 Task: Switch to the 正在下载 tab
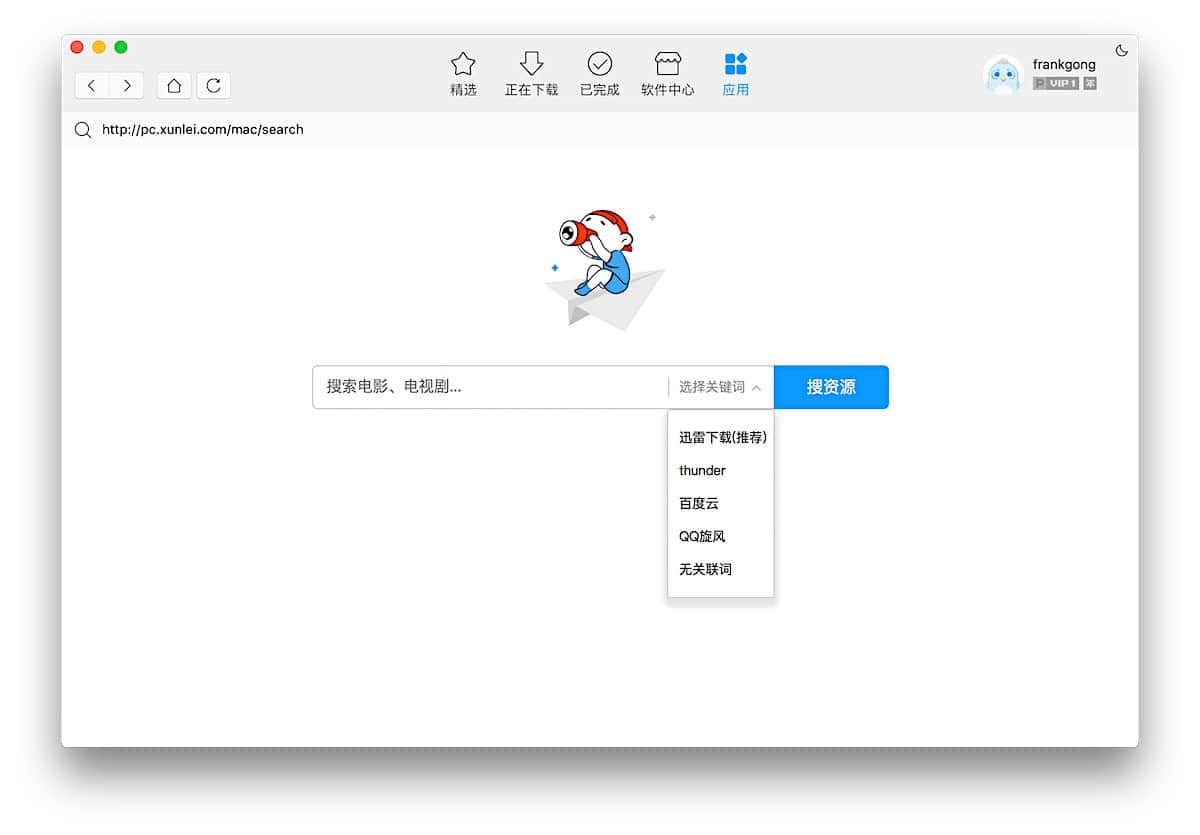tap(532, 75)
